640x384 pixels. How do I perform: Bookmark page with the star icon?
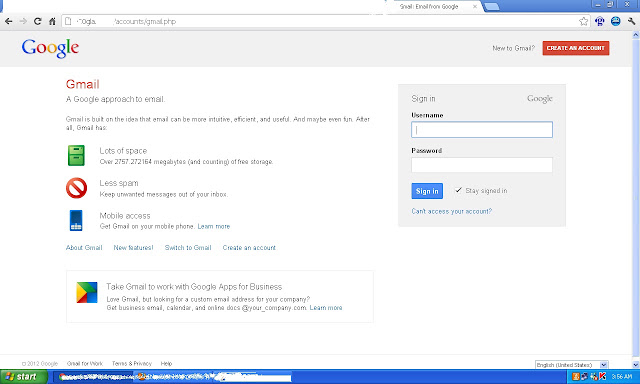point(584,21)
